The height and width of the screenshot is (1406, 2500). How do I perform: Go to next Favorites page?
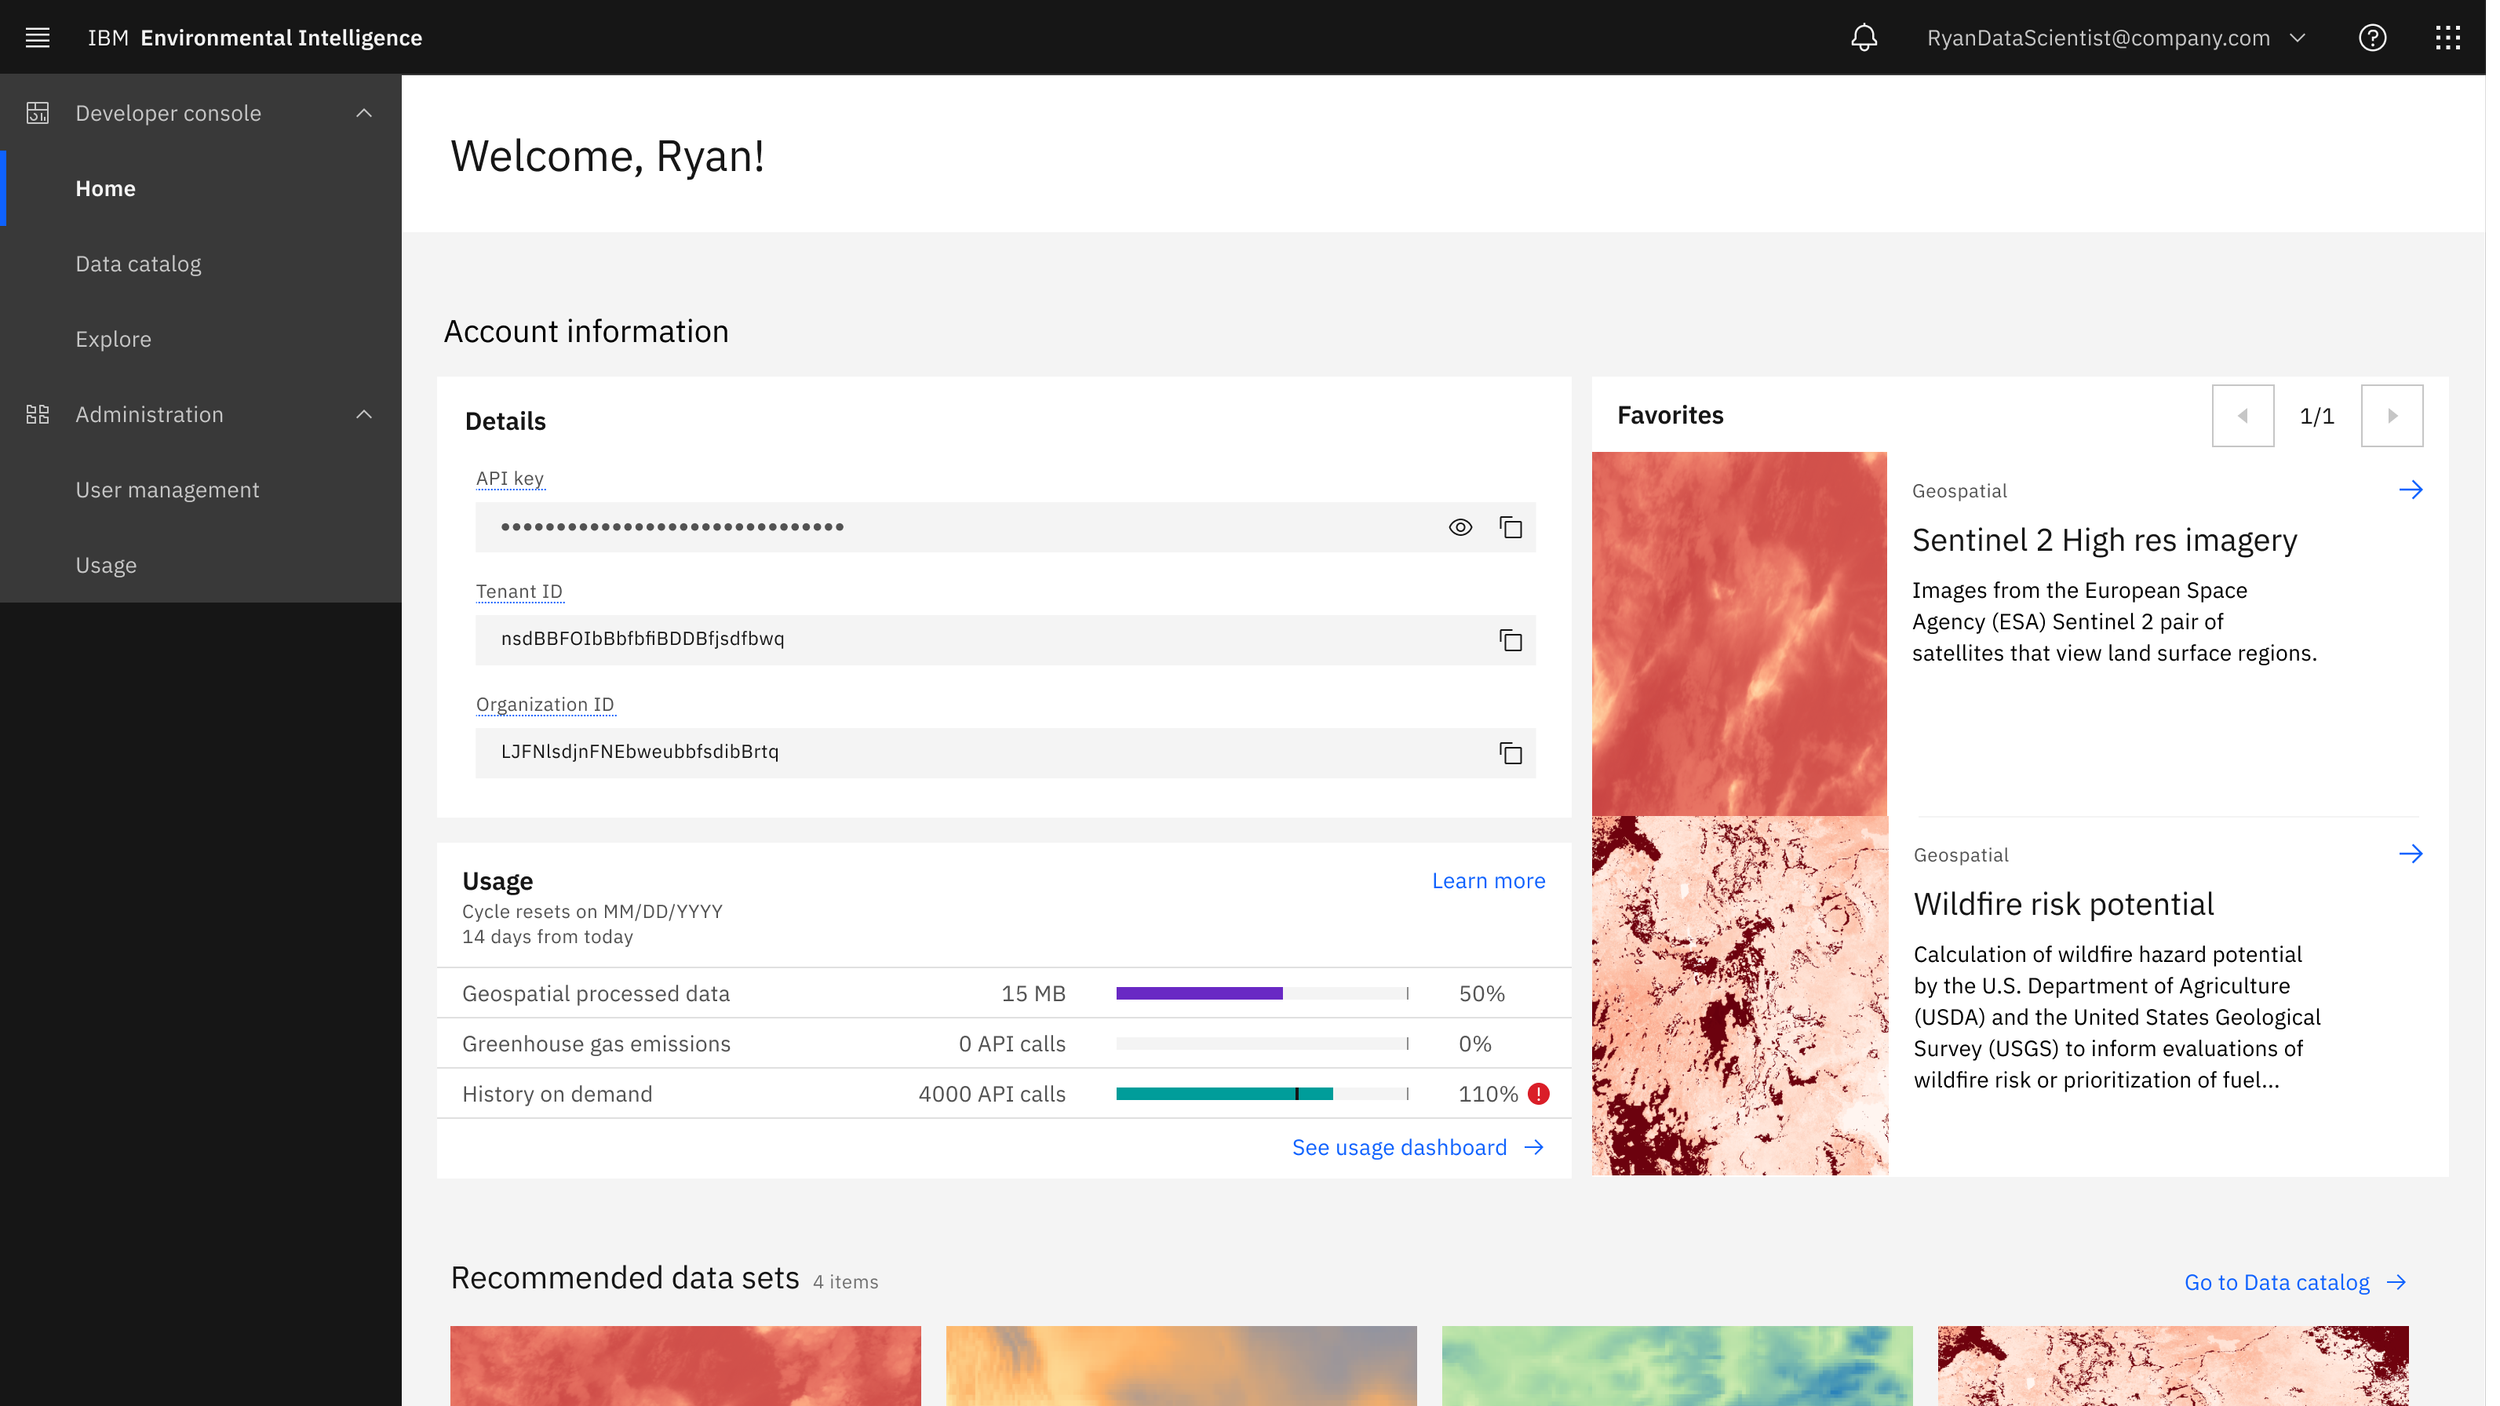tap(2391, 416)
